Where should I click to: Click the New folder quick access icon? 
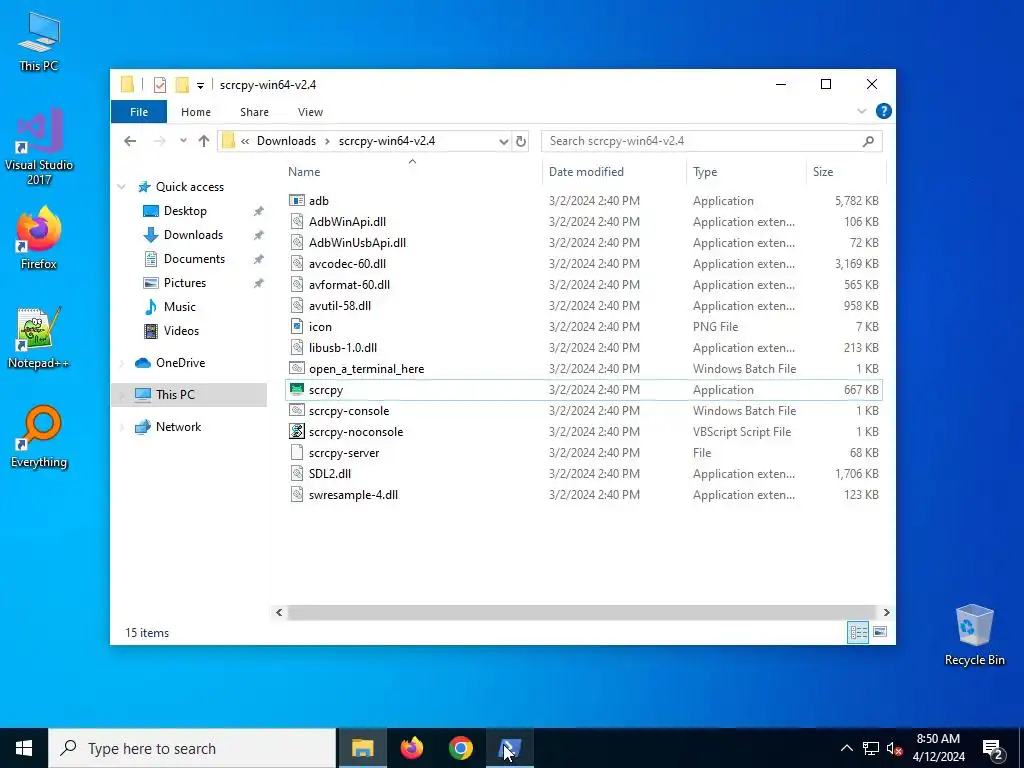182,85
